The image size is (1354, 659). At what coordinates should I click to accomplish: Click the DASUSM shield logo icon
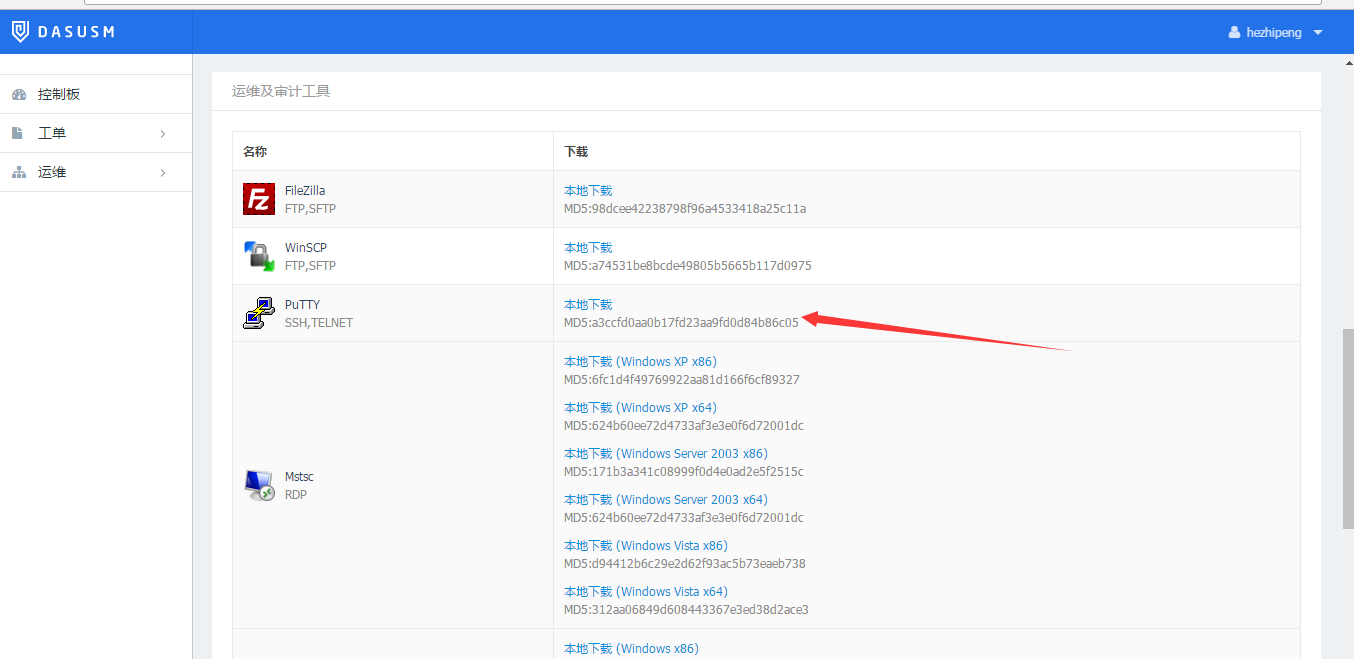click(20, 32)
